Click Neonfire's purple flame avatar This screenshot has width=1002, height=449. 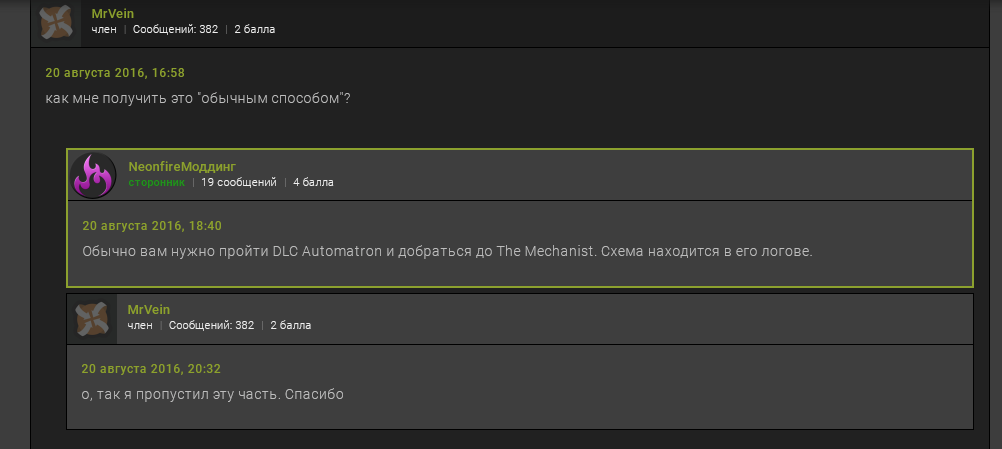tap(94, 175)
